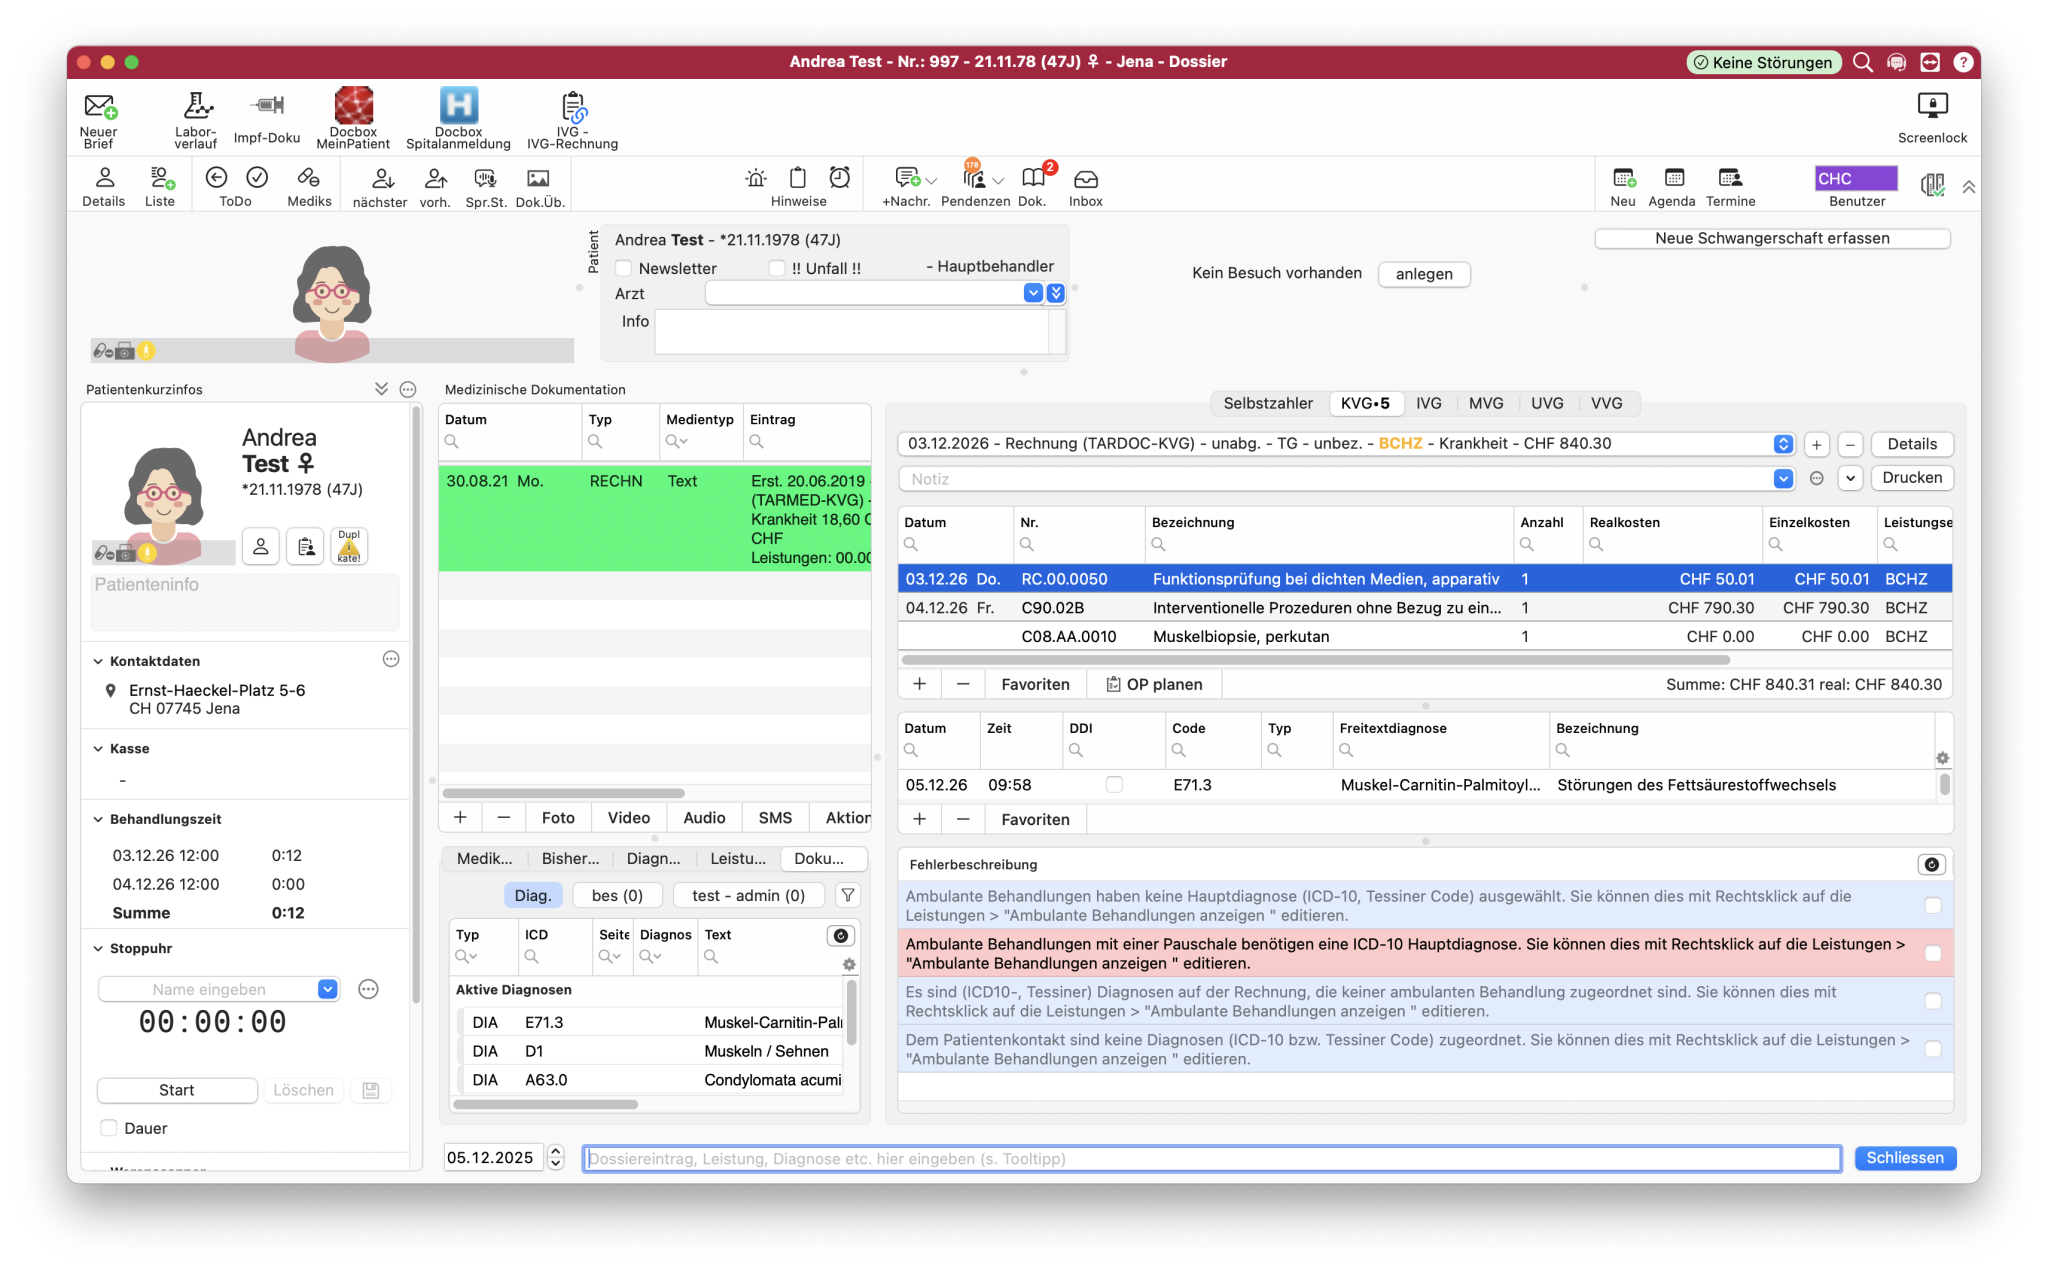
Task: Select the Selbstzahler tab
Action: [x=1267, y=403]
